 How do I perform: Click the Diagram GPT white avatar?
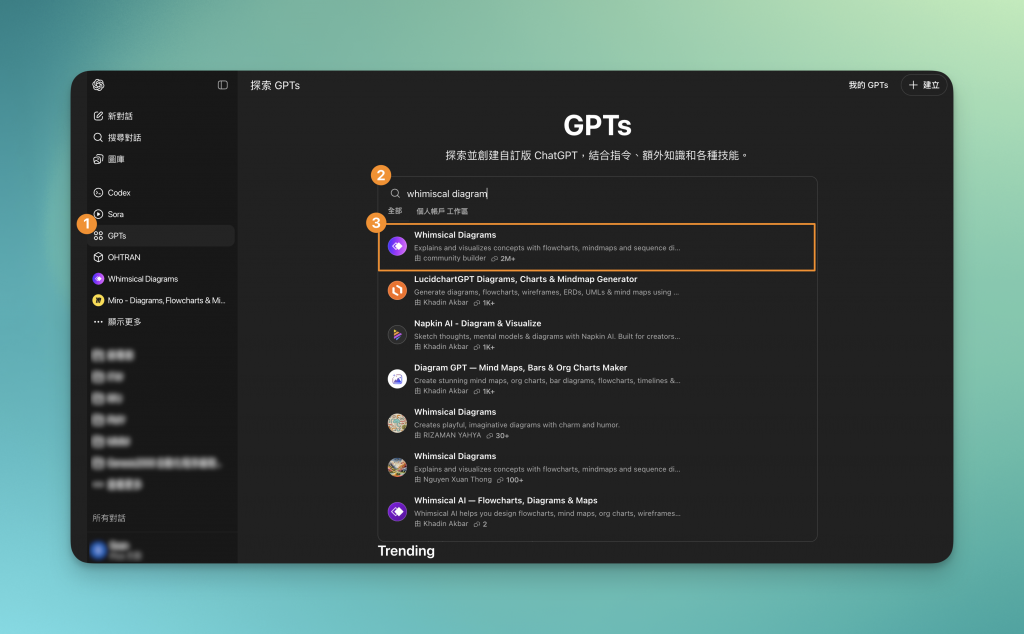coord(397,379)
